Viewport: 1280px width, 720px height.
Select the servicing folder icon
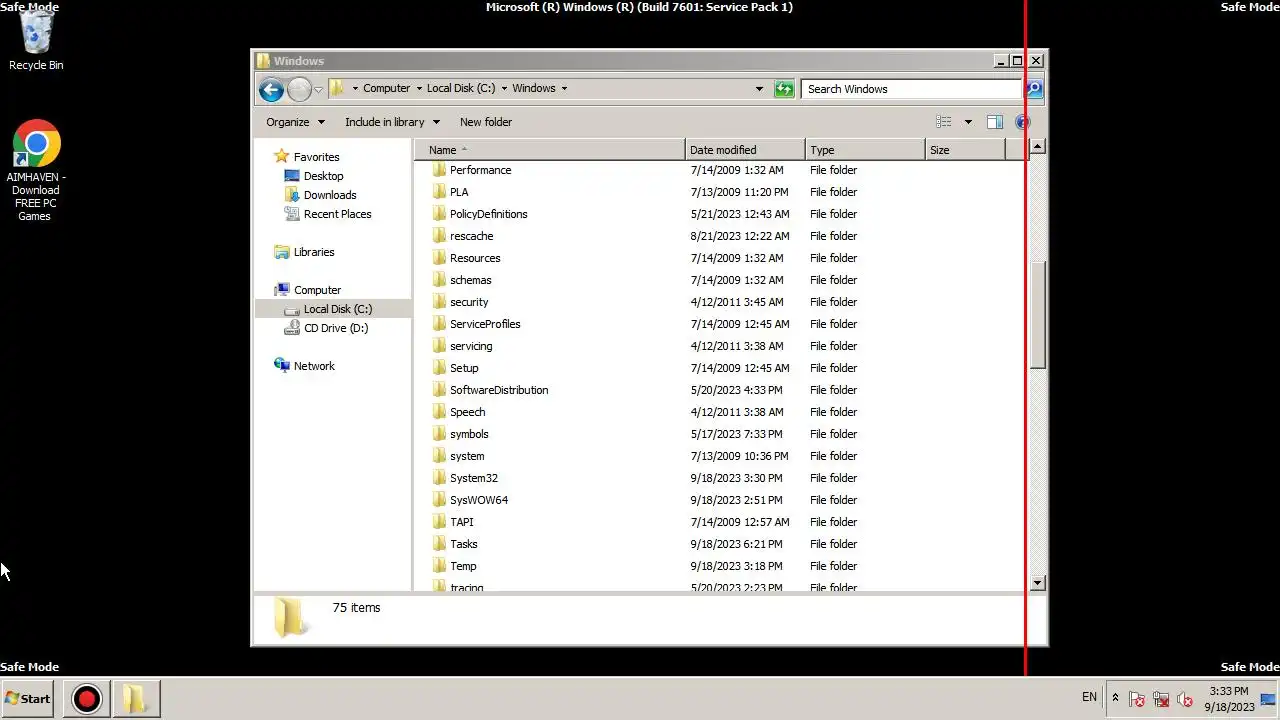pos(439,346)
